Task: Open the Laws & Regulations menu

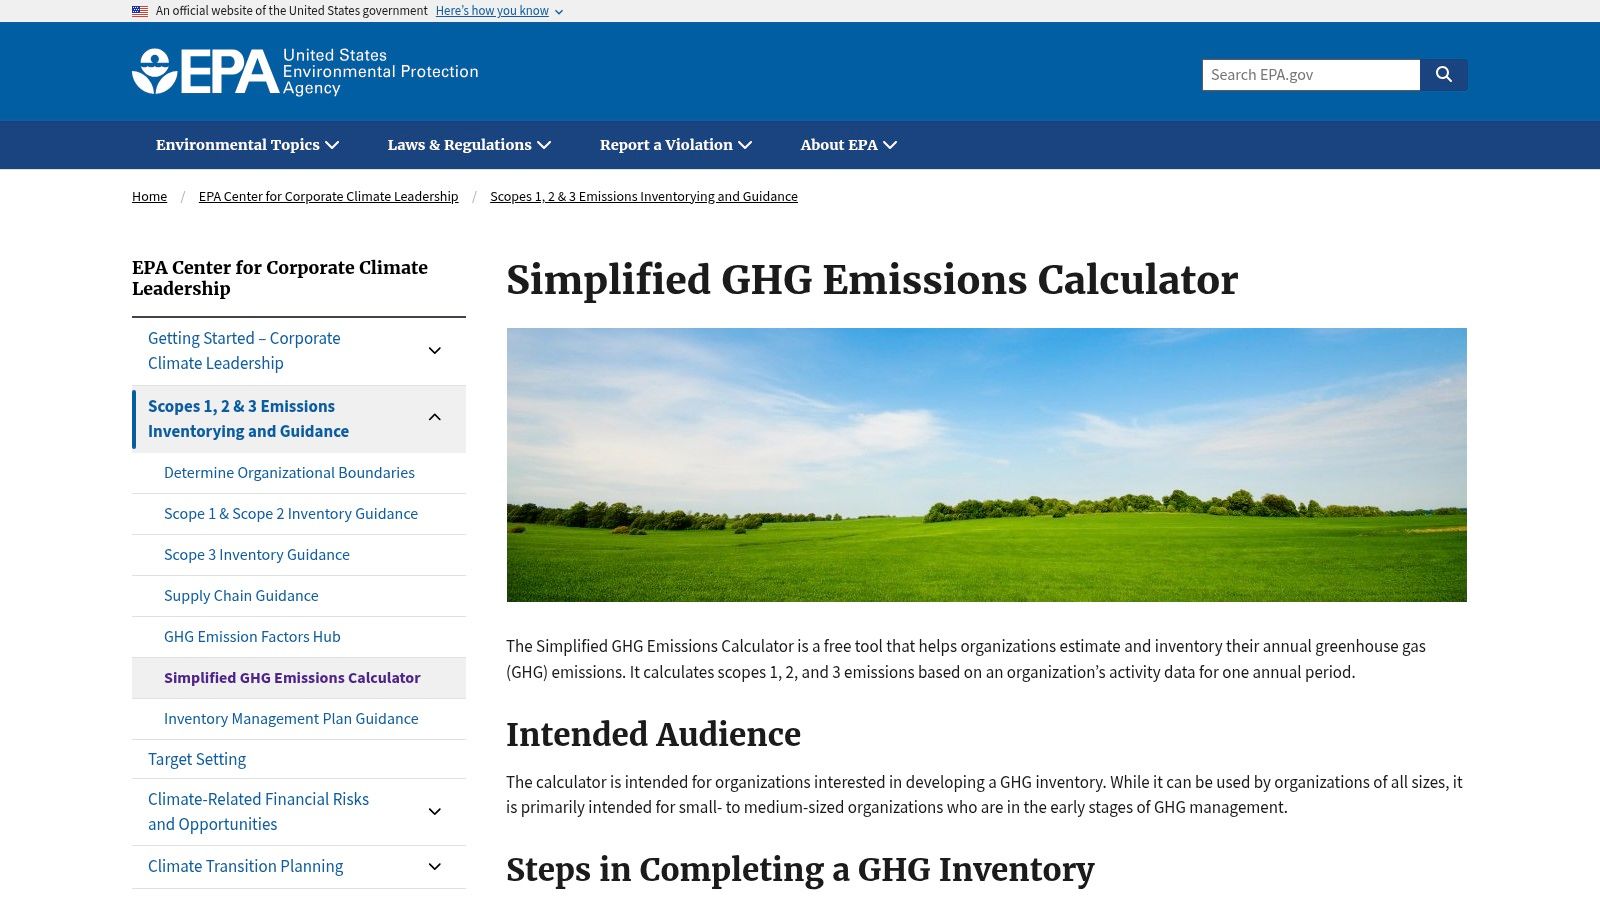Action: pos(469,145)
